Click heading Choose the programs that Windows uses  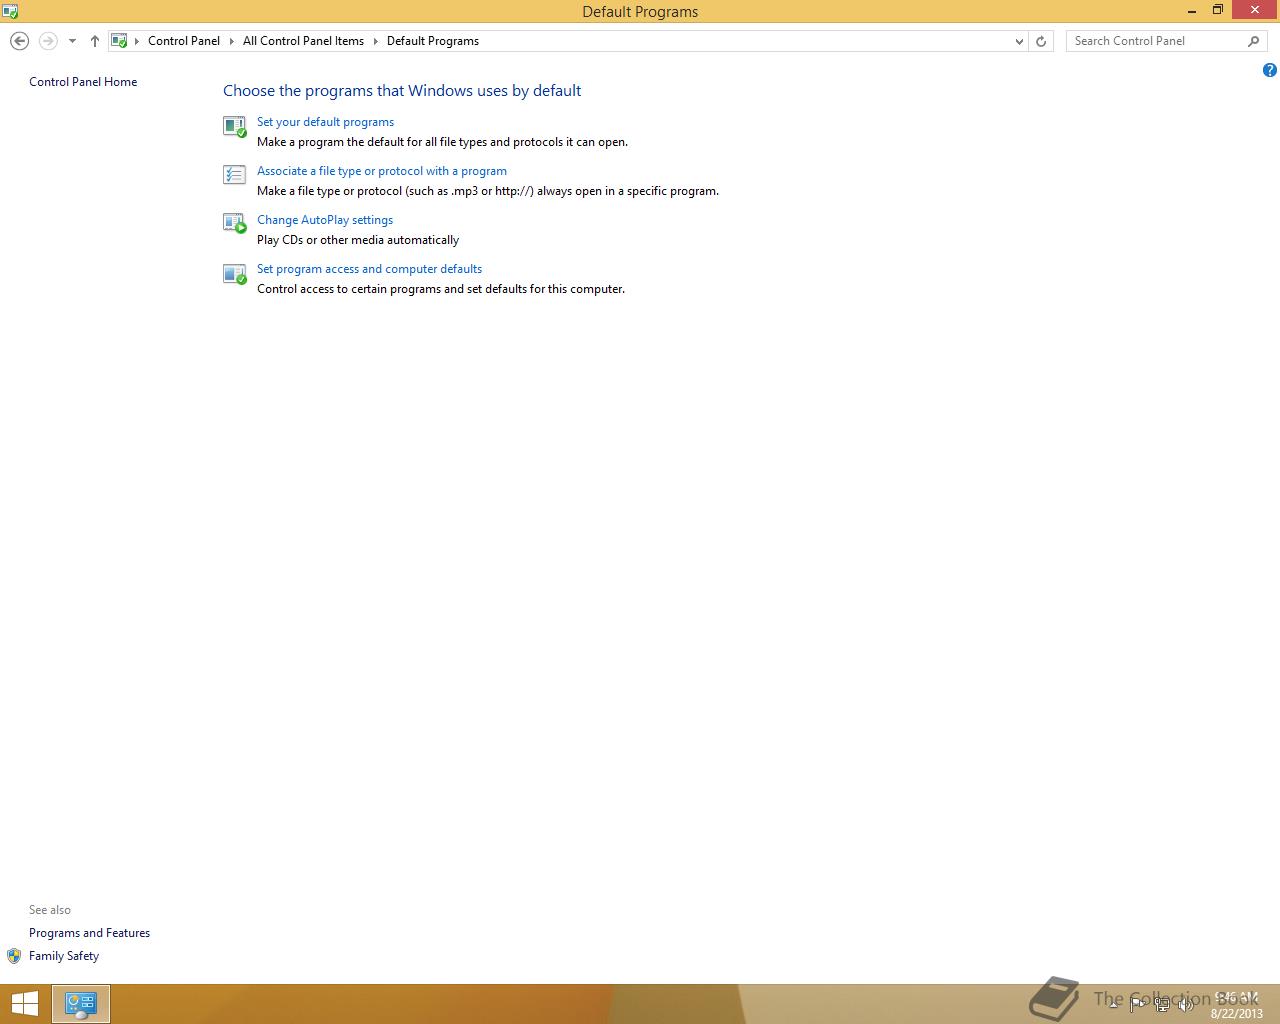402,90
